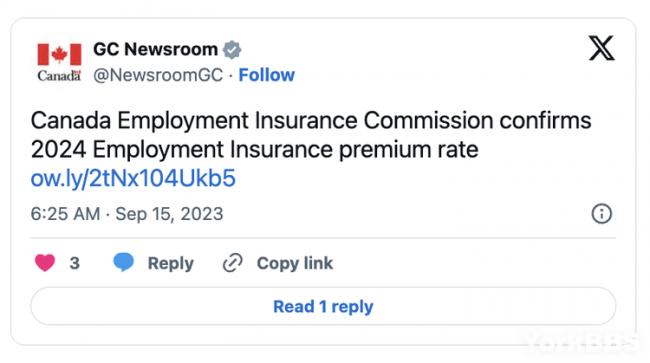Click the Reply text label
The height and width of the screenshot is (363, 650).
[x=171, y=263]
